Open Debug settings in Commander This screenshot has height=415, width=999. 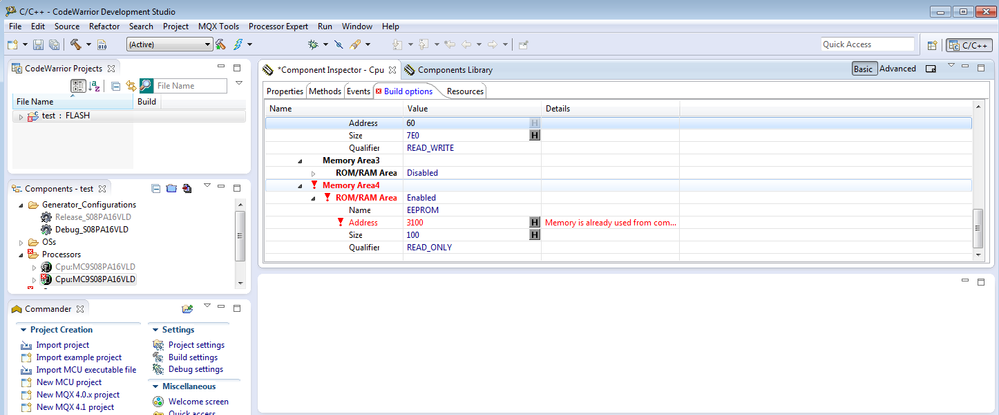coord(196,369)
